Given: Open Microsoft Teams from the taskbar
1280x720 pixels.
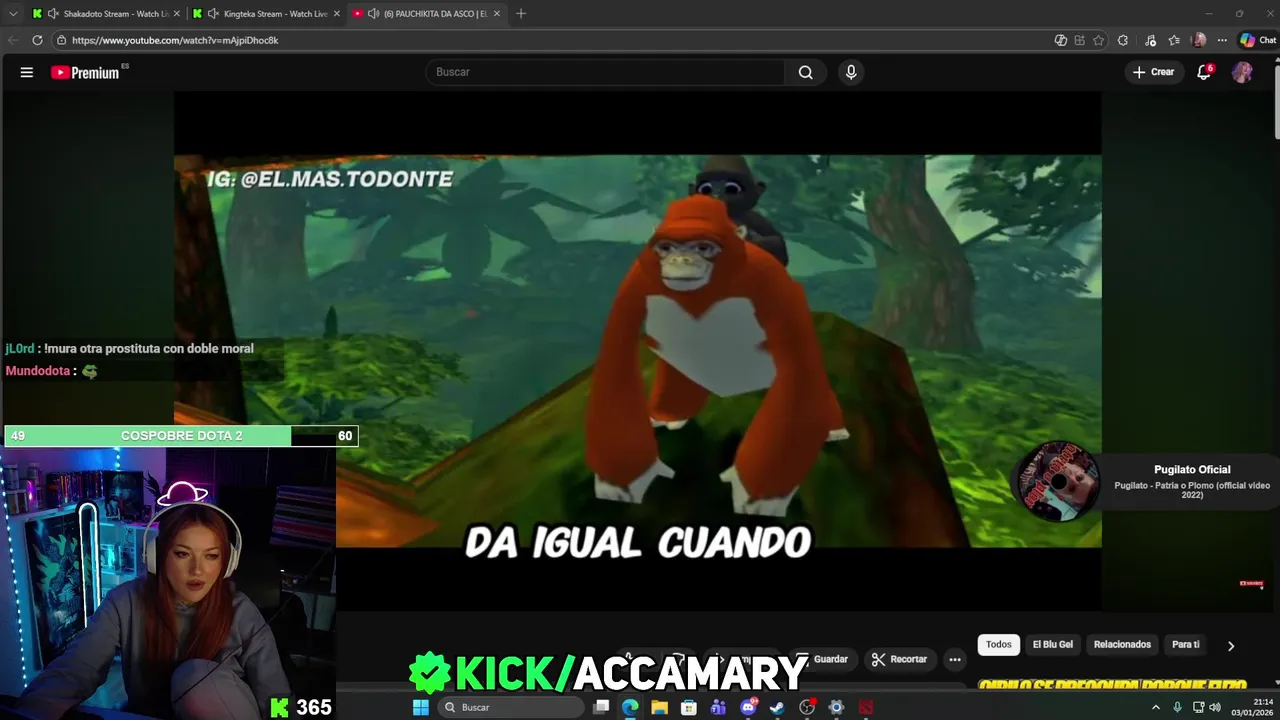Looking at the screenshot, I should tap(718, 707).
